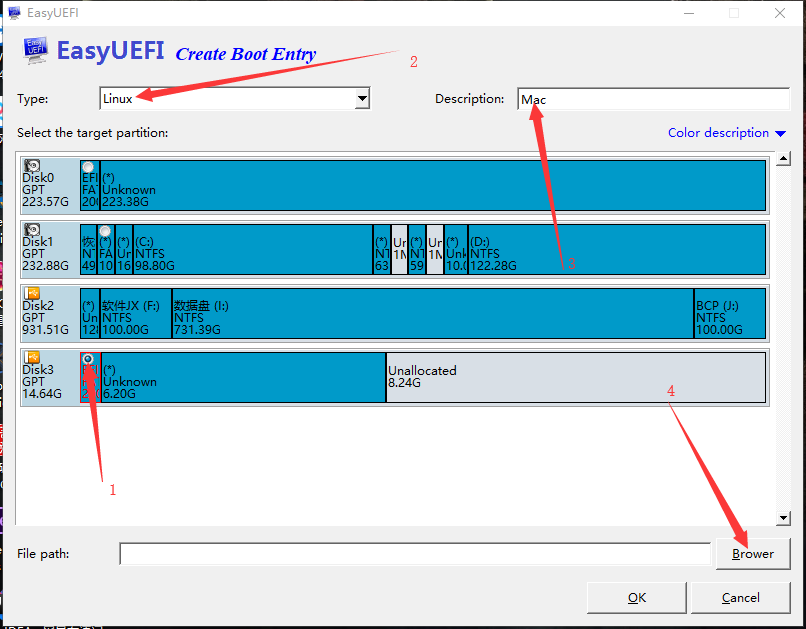
Task: Select the 软件JX (F:) NTFS 100.00G partition
Action: click(136, 313)
